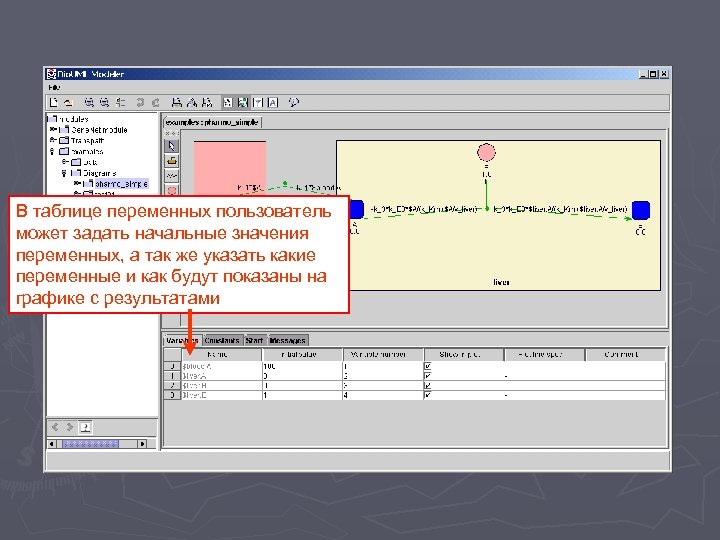Click the Show in plot column header
Screen dimensions: 720x540
coord(464,354)
